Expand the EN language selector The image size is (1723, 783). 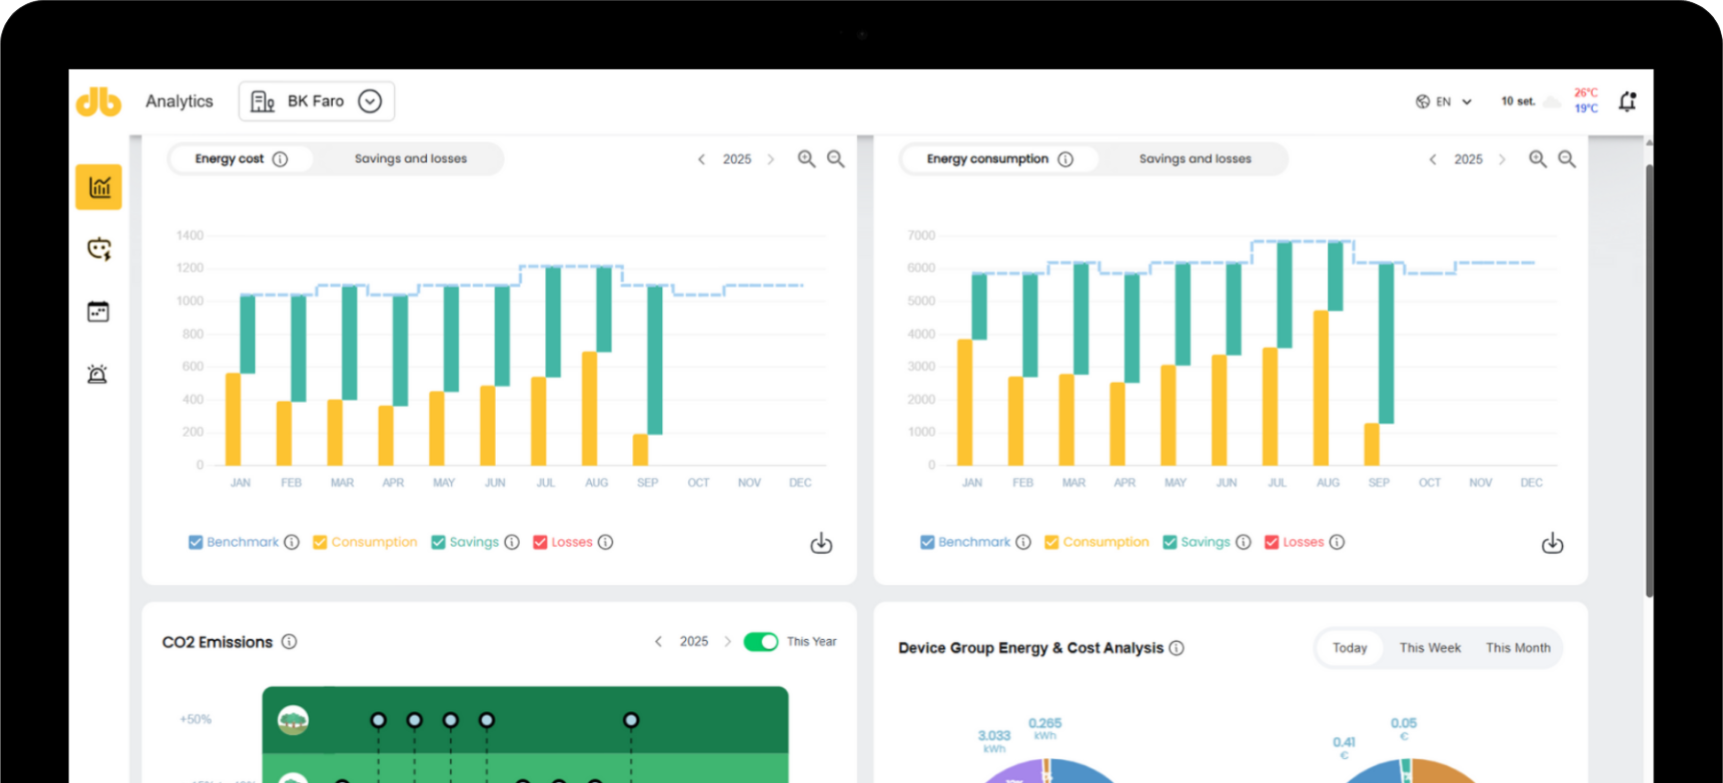(x=1444, y=102)
